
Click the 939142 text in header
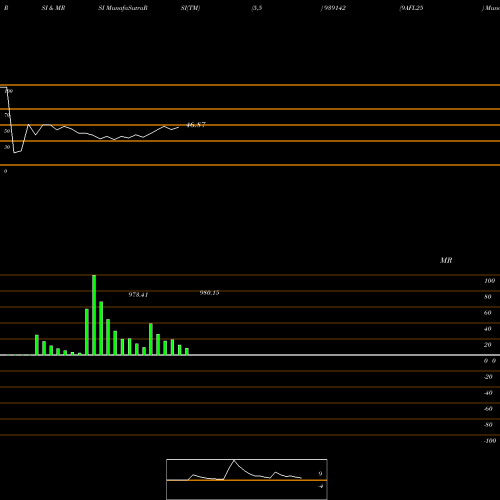(x=335, y=8)
